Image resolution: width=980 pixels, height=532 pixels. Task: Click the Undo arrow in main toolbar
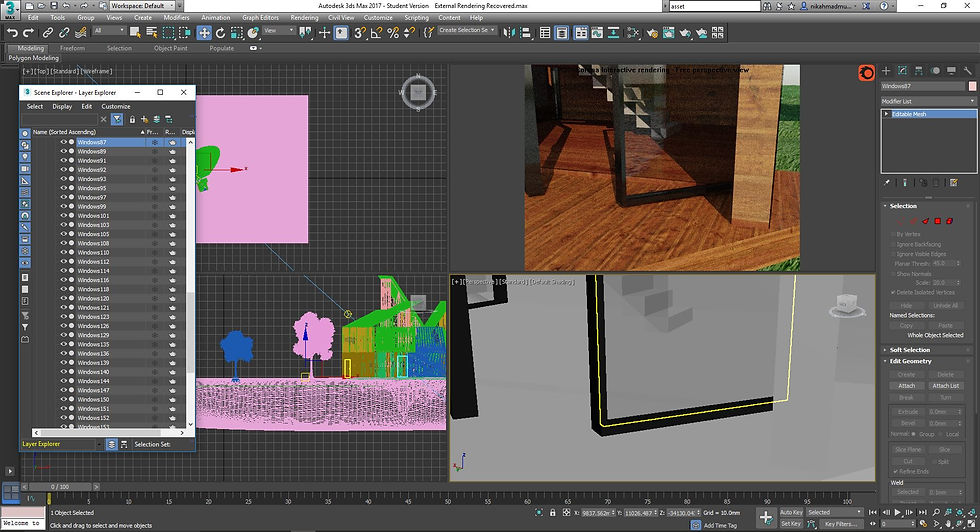(12, 33)
